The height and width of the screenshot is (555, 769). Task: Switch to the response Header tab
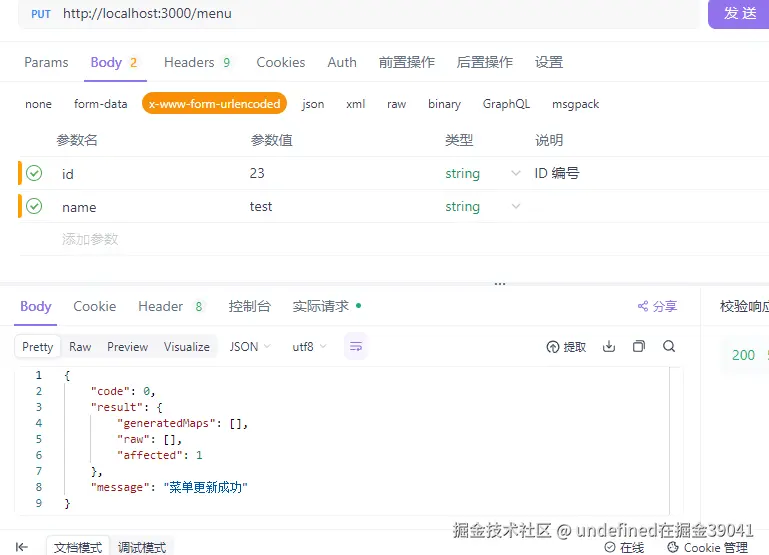(170, 306)
